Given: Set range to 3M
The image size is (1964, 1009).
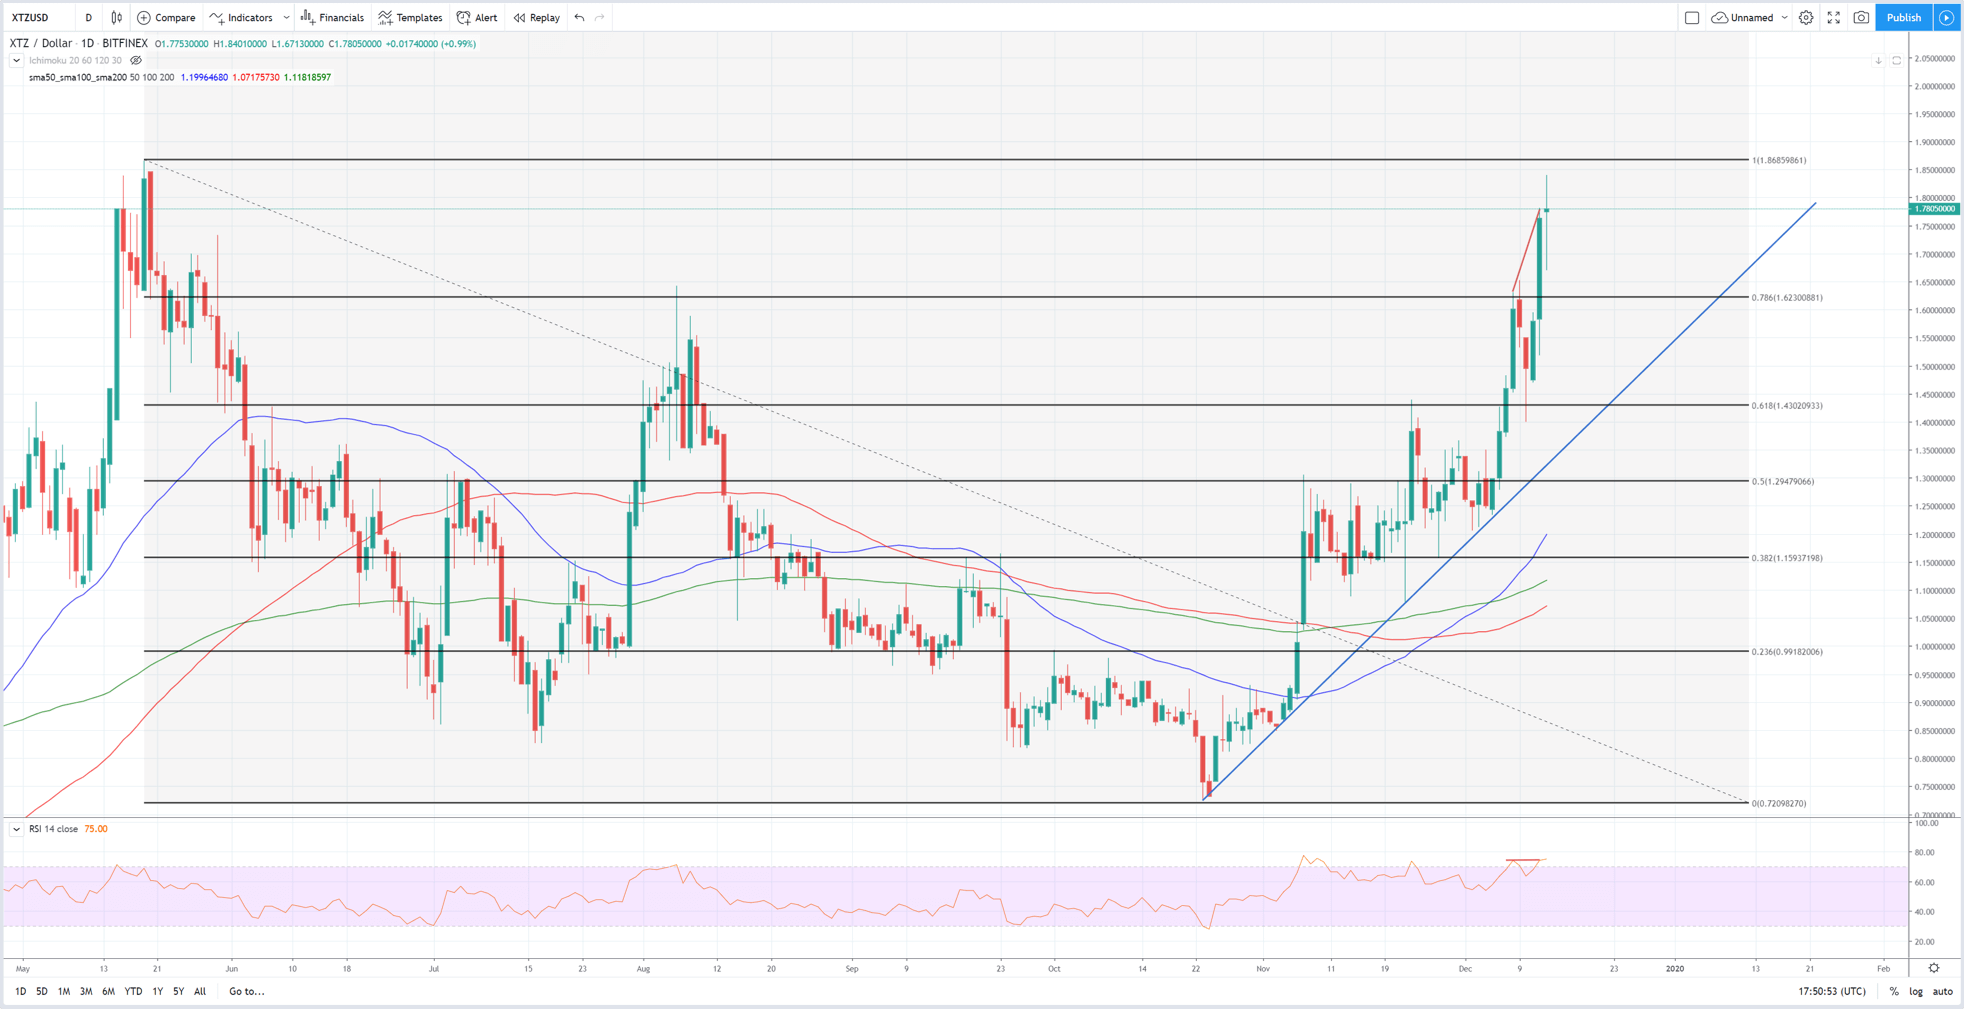Looking at the screenshot, I should click(x=86, y=991).
